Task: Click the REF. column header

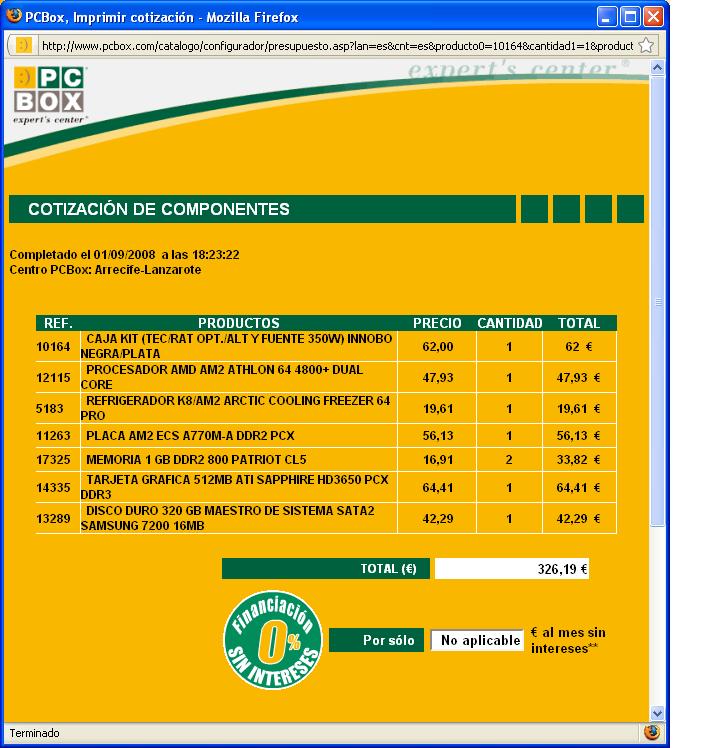Action: tap(58, 323)
